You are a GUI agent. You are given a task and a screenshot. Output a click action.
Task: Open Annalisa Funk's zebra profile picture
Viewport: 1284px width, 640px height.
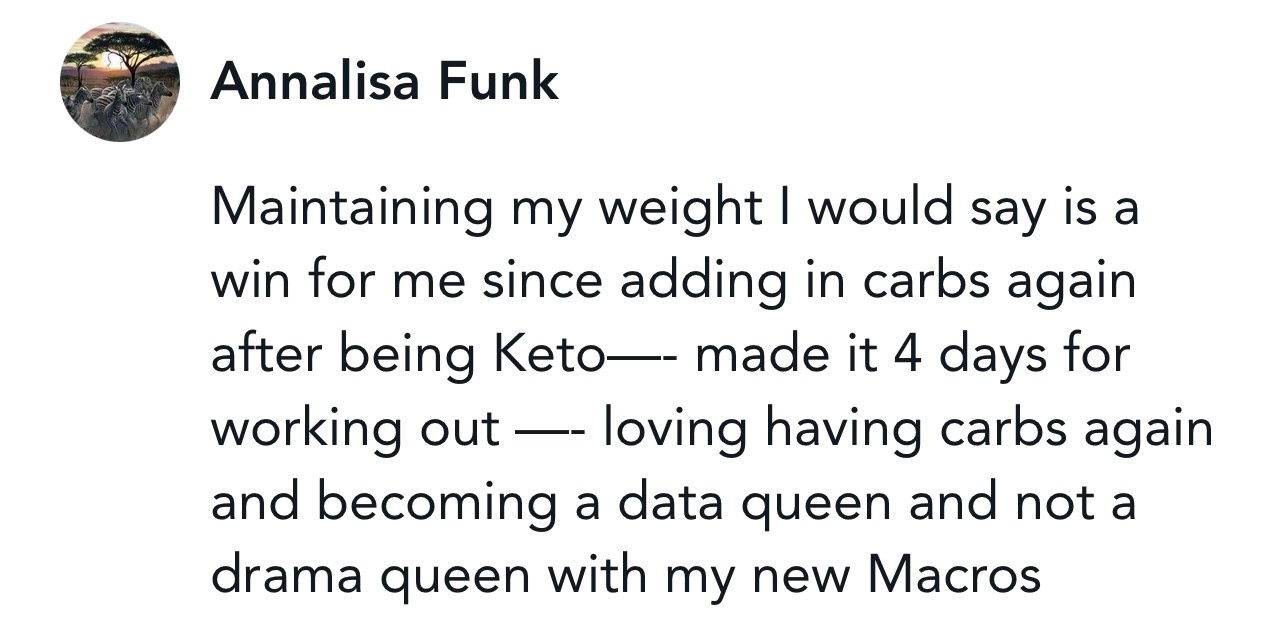pos(120,81)
